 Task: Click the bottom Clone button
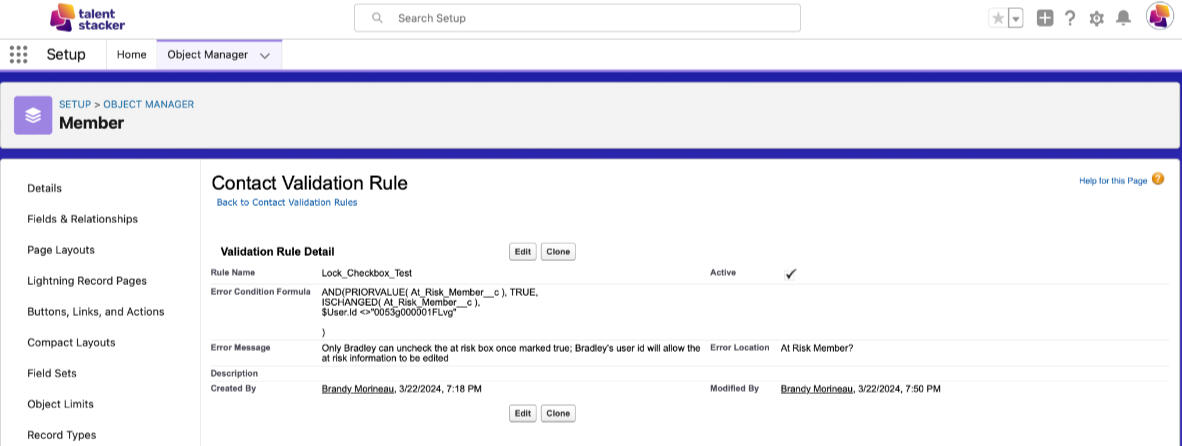[558, 413]
